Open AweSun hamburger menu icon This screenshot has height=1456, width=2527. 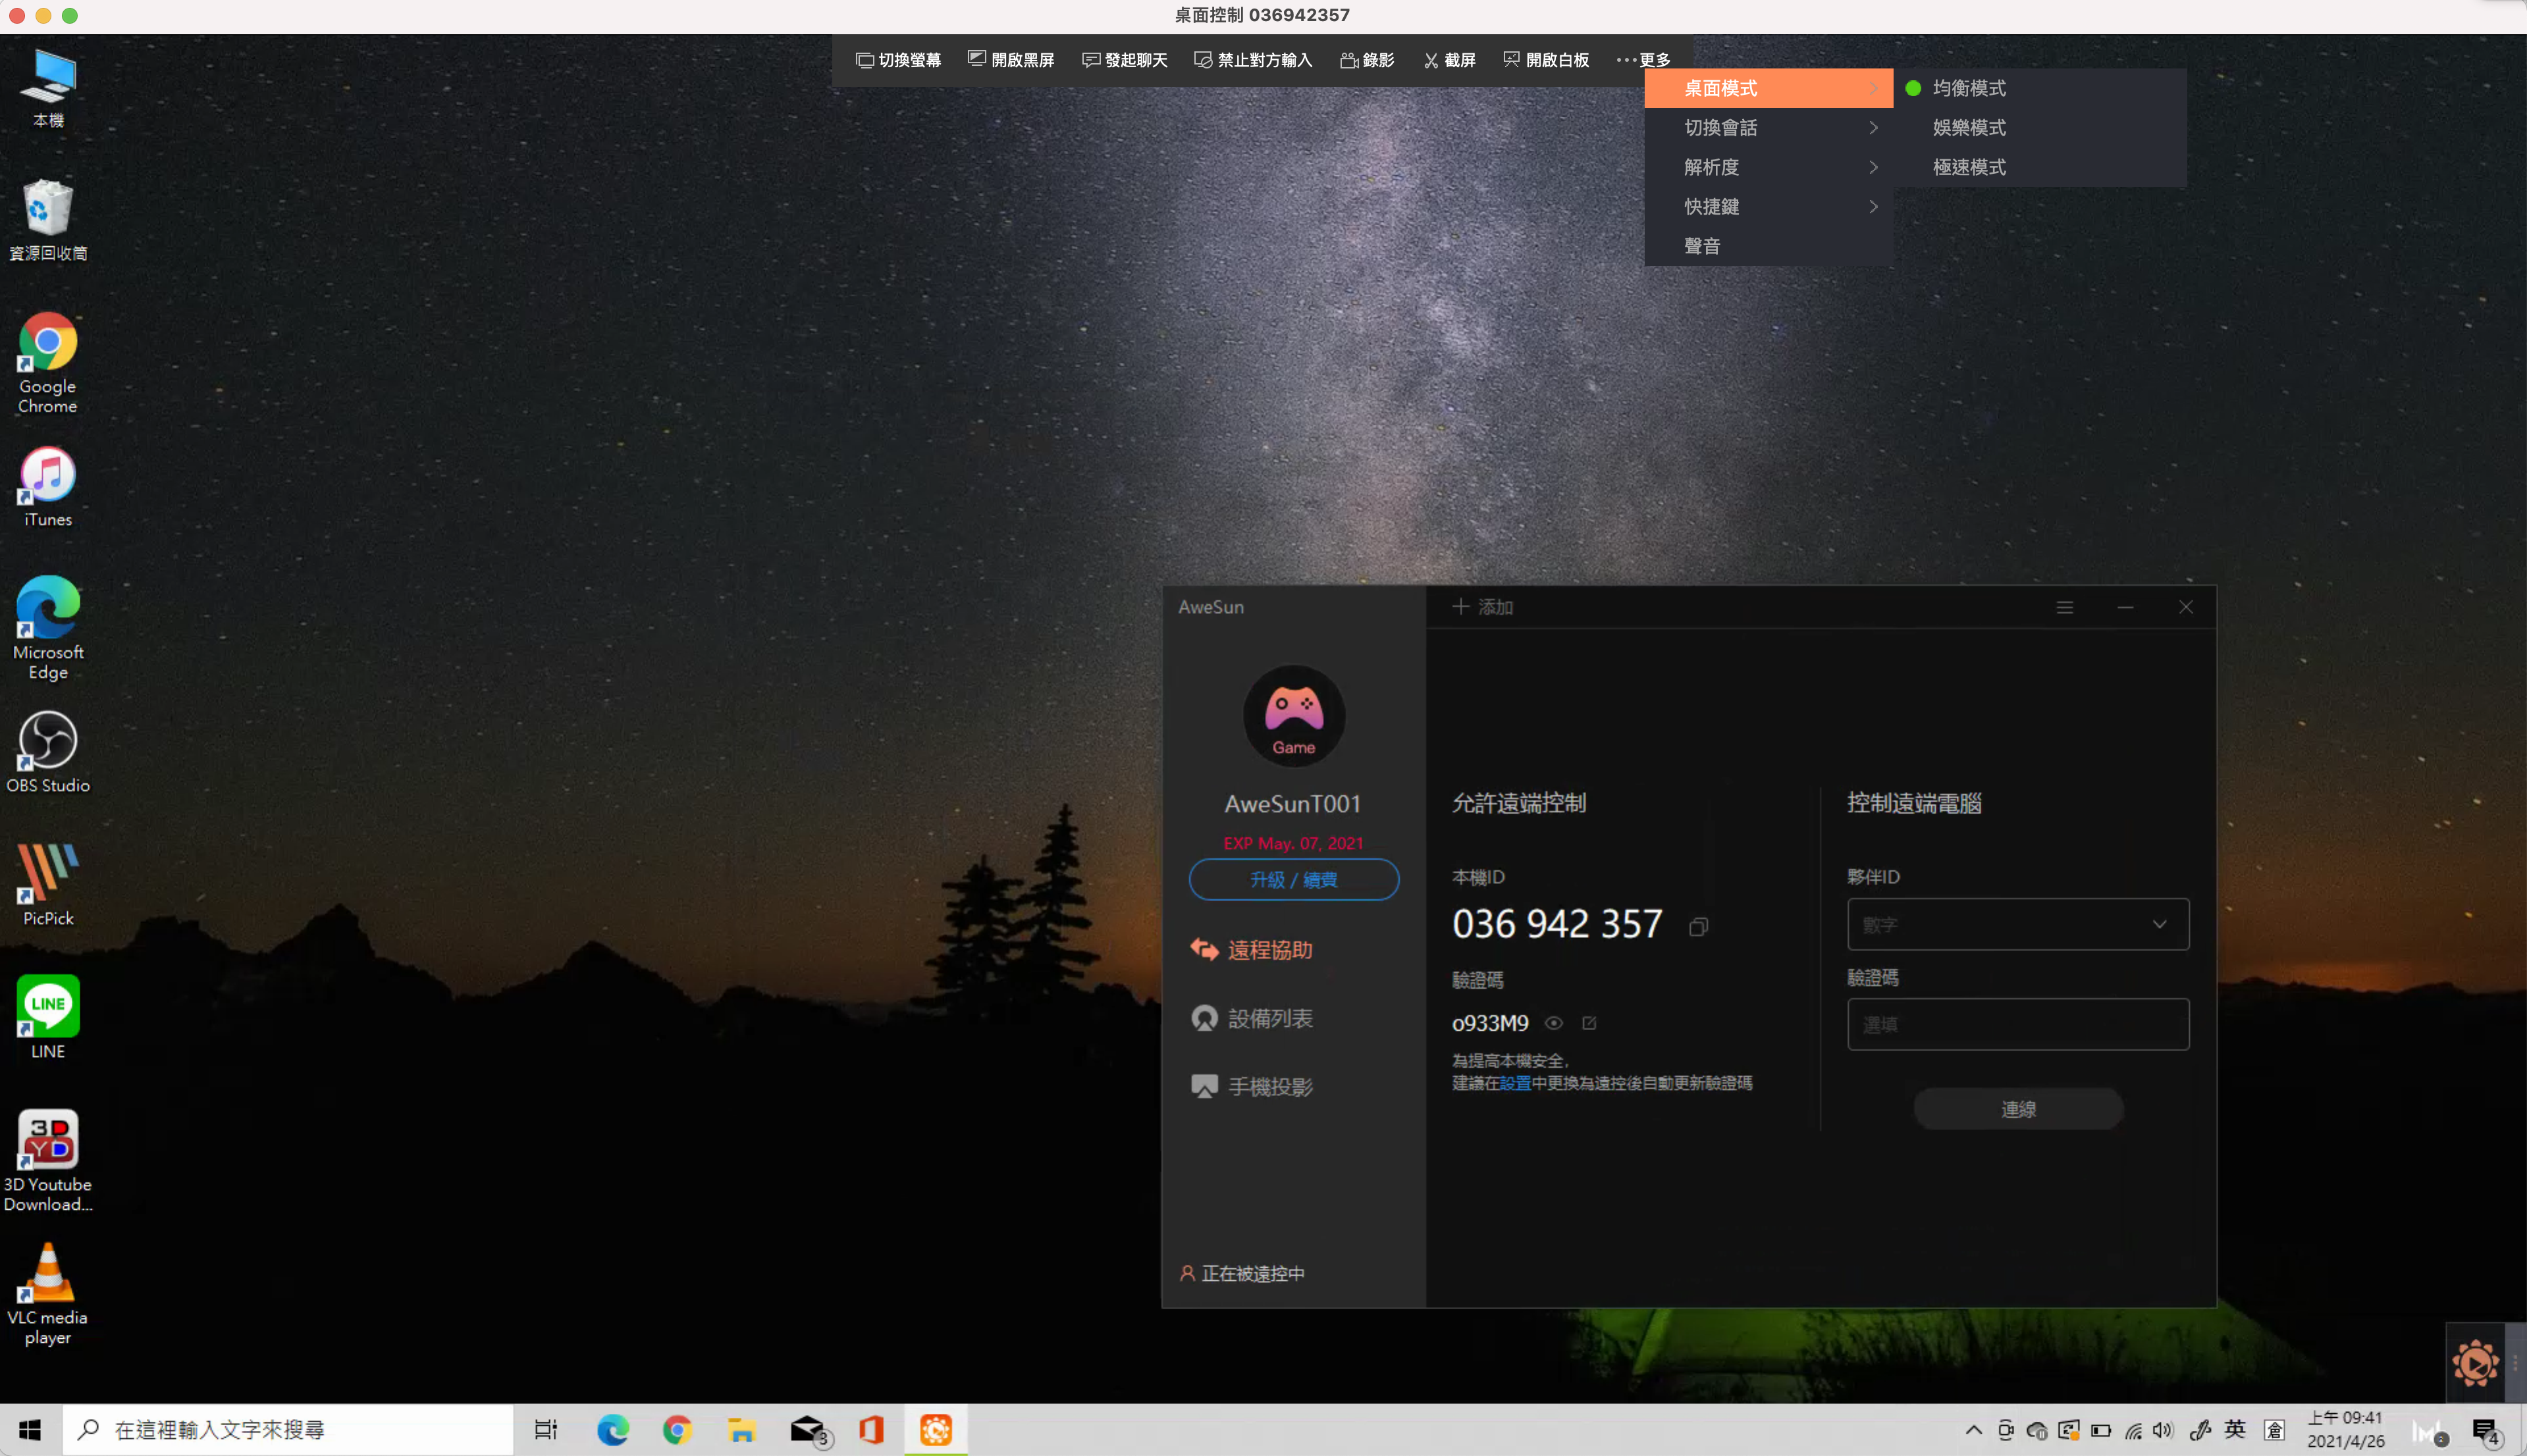pyautogui.click(x=2064, y=607)
